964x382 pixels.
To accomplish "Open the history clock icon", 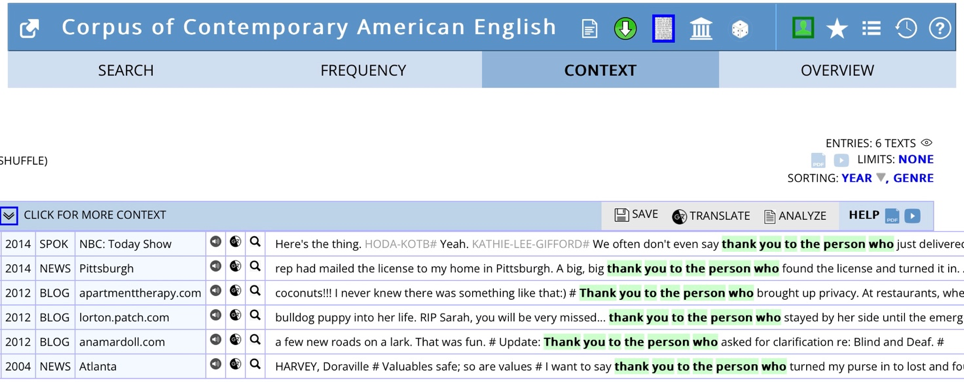I will click(906, 28).
